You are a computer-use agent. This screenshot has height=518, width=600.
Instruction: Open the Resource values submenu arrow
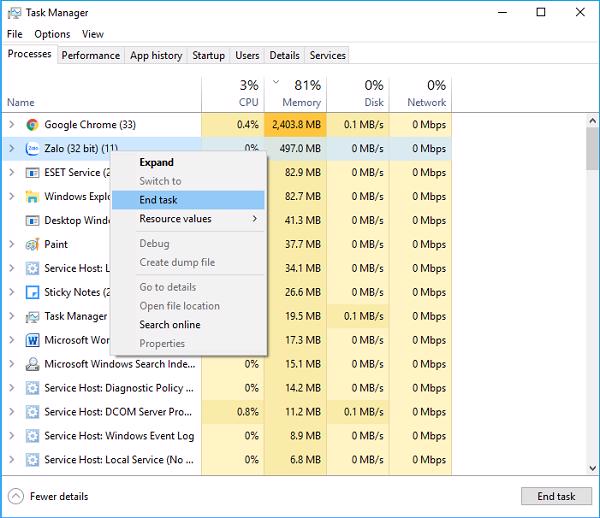pyautogui.click(x=255, y=219)
